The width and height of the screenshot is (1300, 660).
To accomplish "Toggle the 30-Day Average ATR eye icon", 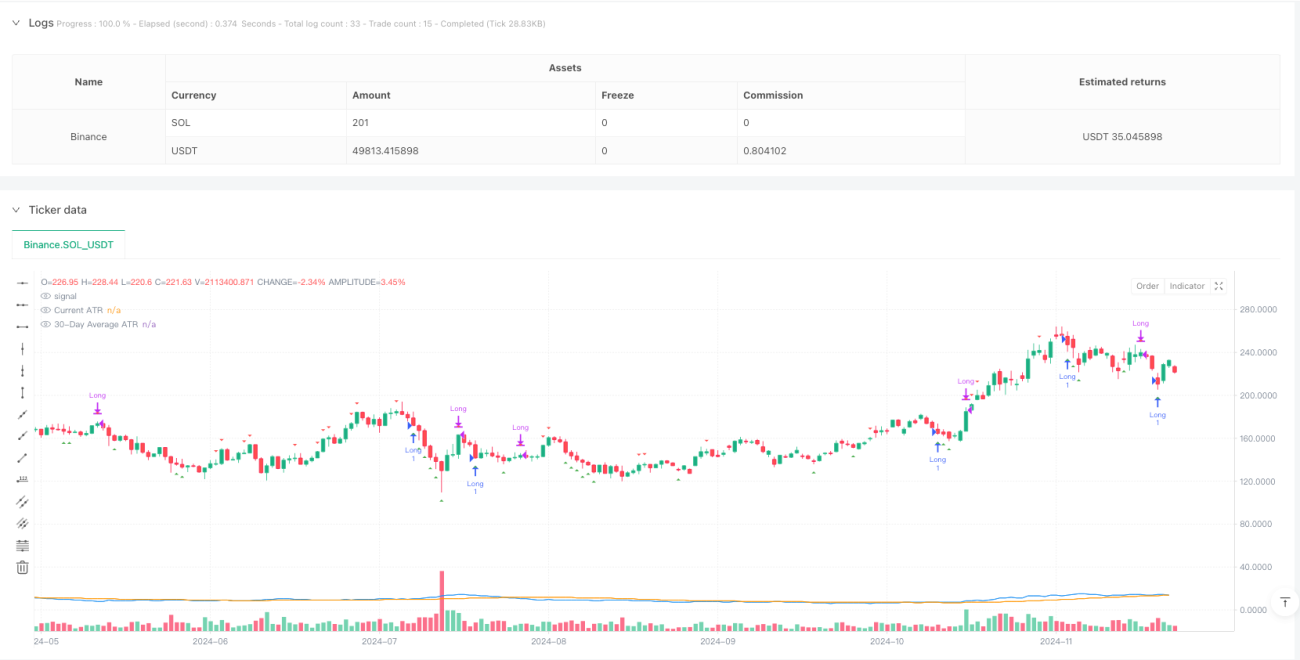I will [45, 324].
